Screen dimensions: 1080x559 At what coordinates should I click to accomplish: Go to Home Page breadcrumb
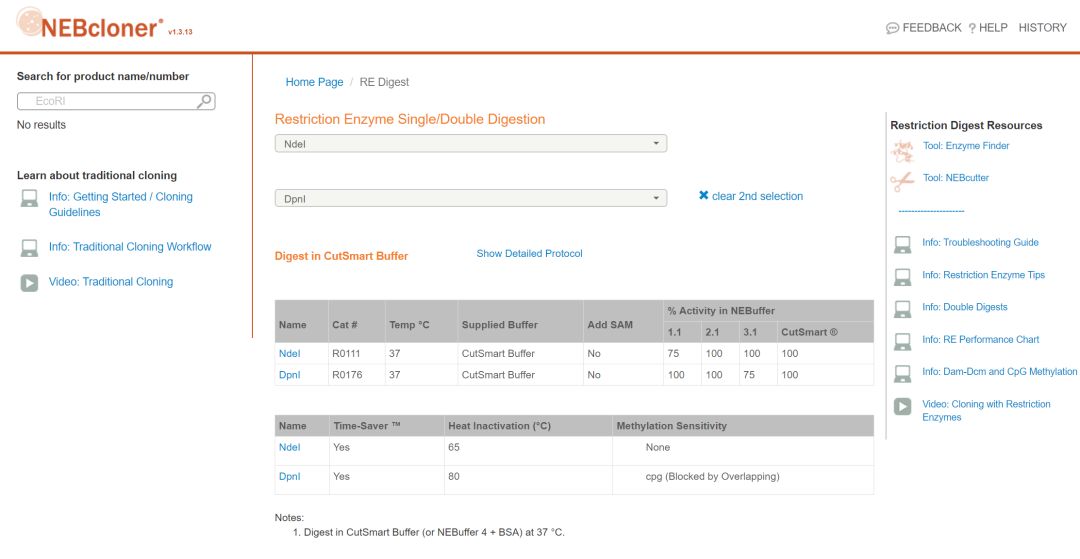tap(314, 82)
